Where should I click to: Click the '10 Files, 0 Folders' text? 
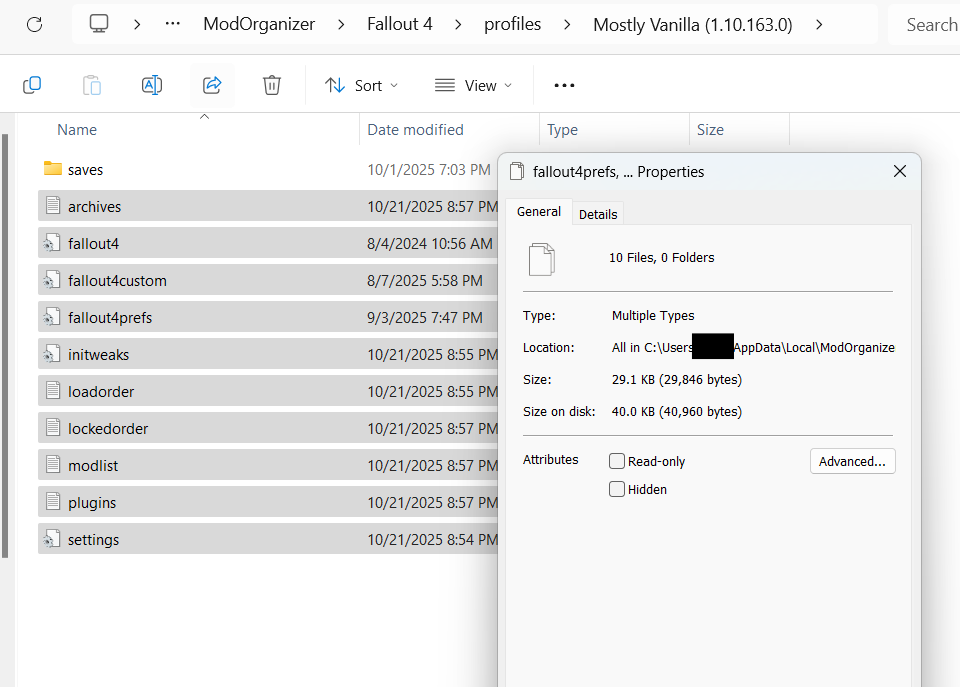661,257
